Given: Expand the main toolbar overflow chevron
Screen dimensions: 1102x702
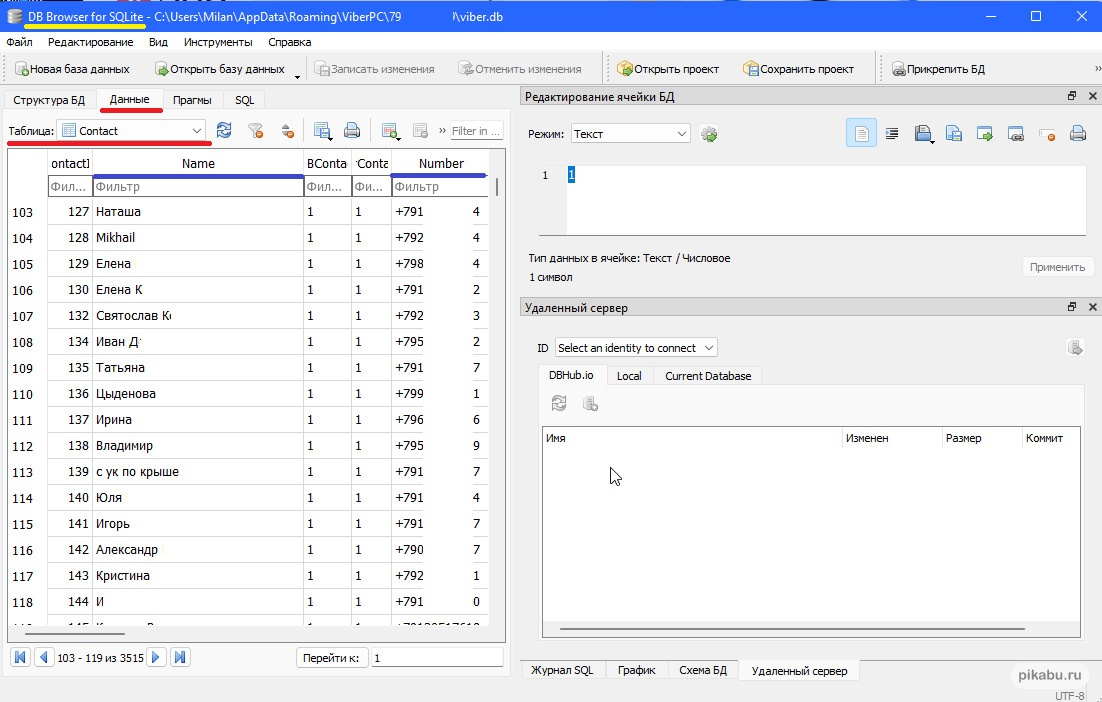Looking at the screenshot, I should (1097, 69).
